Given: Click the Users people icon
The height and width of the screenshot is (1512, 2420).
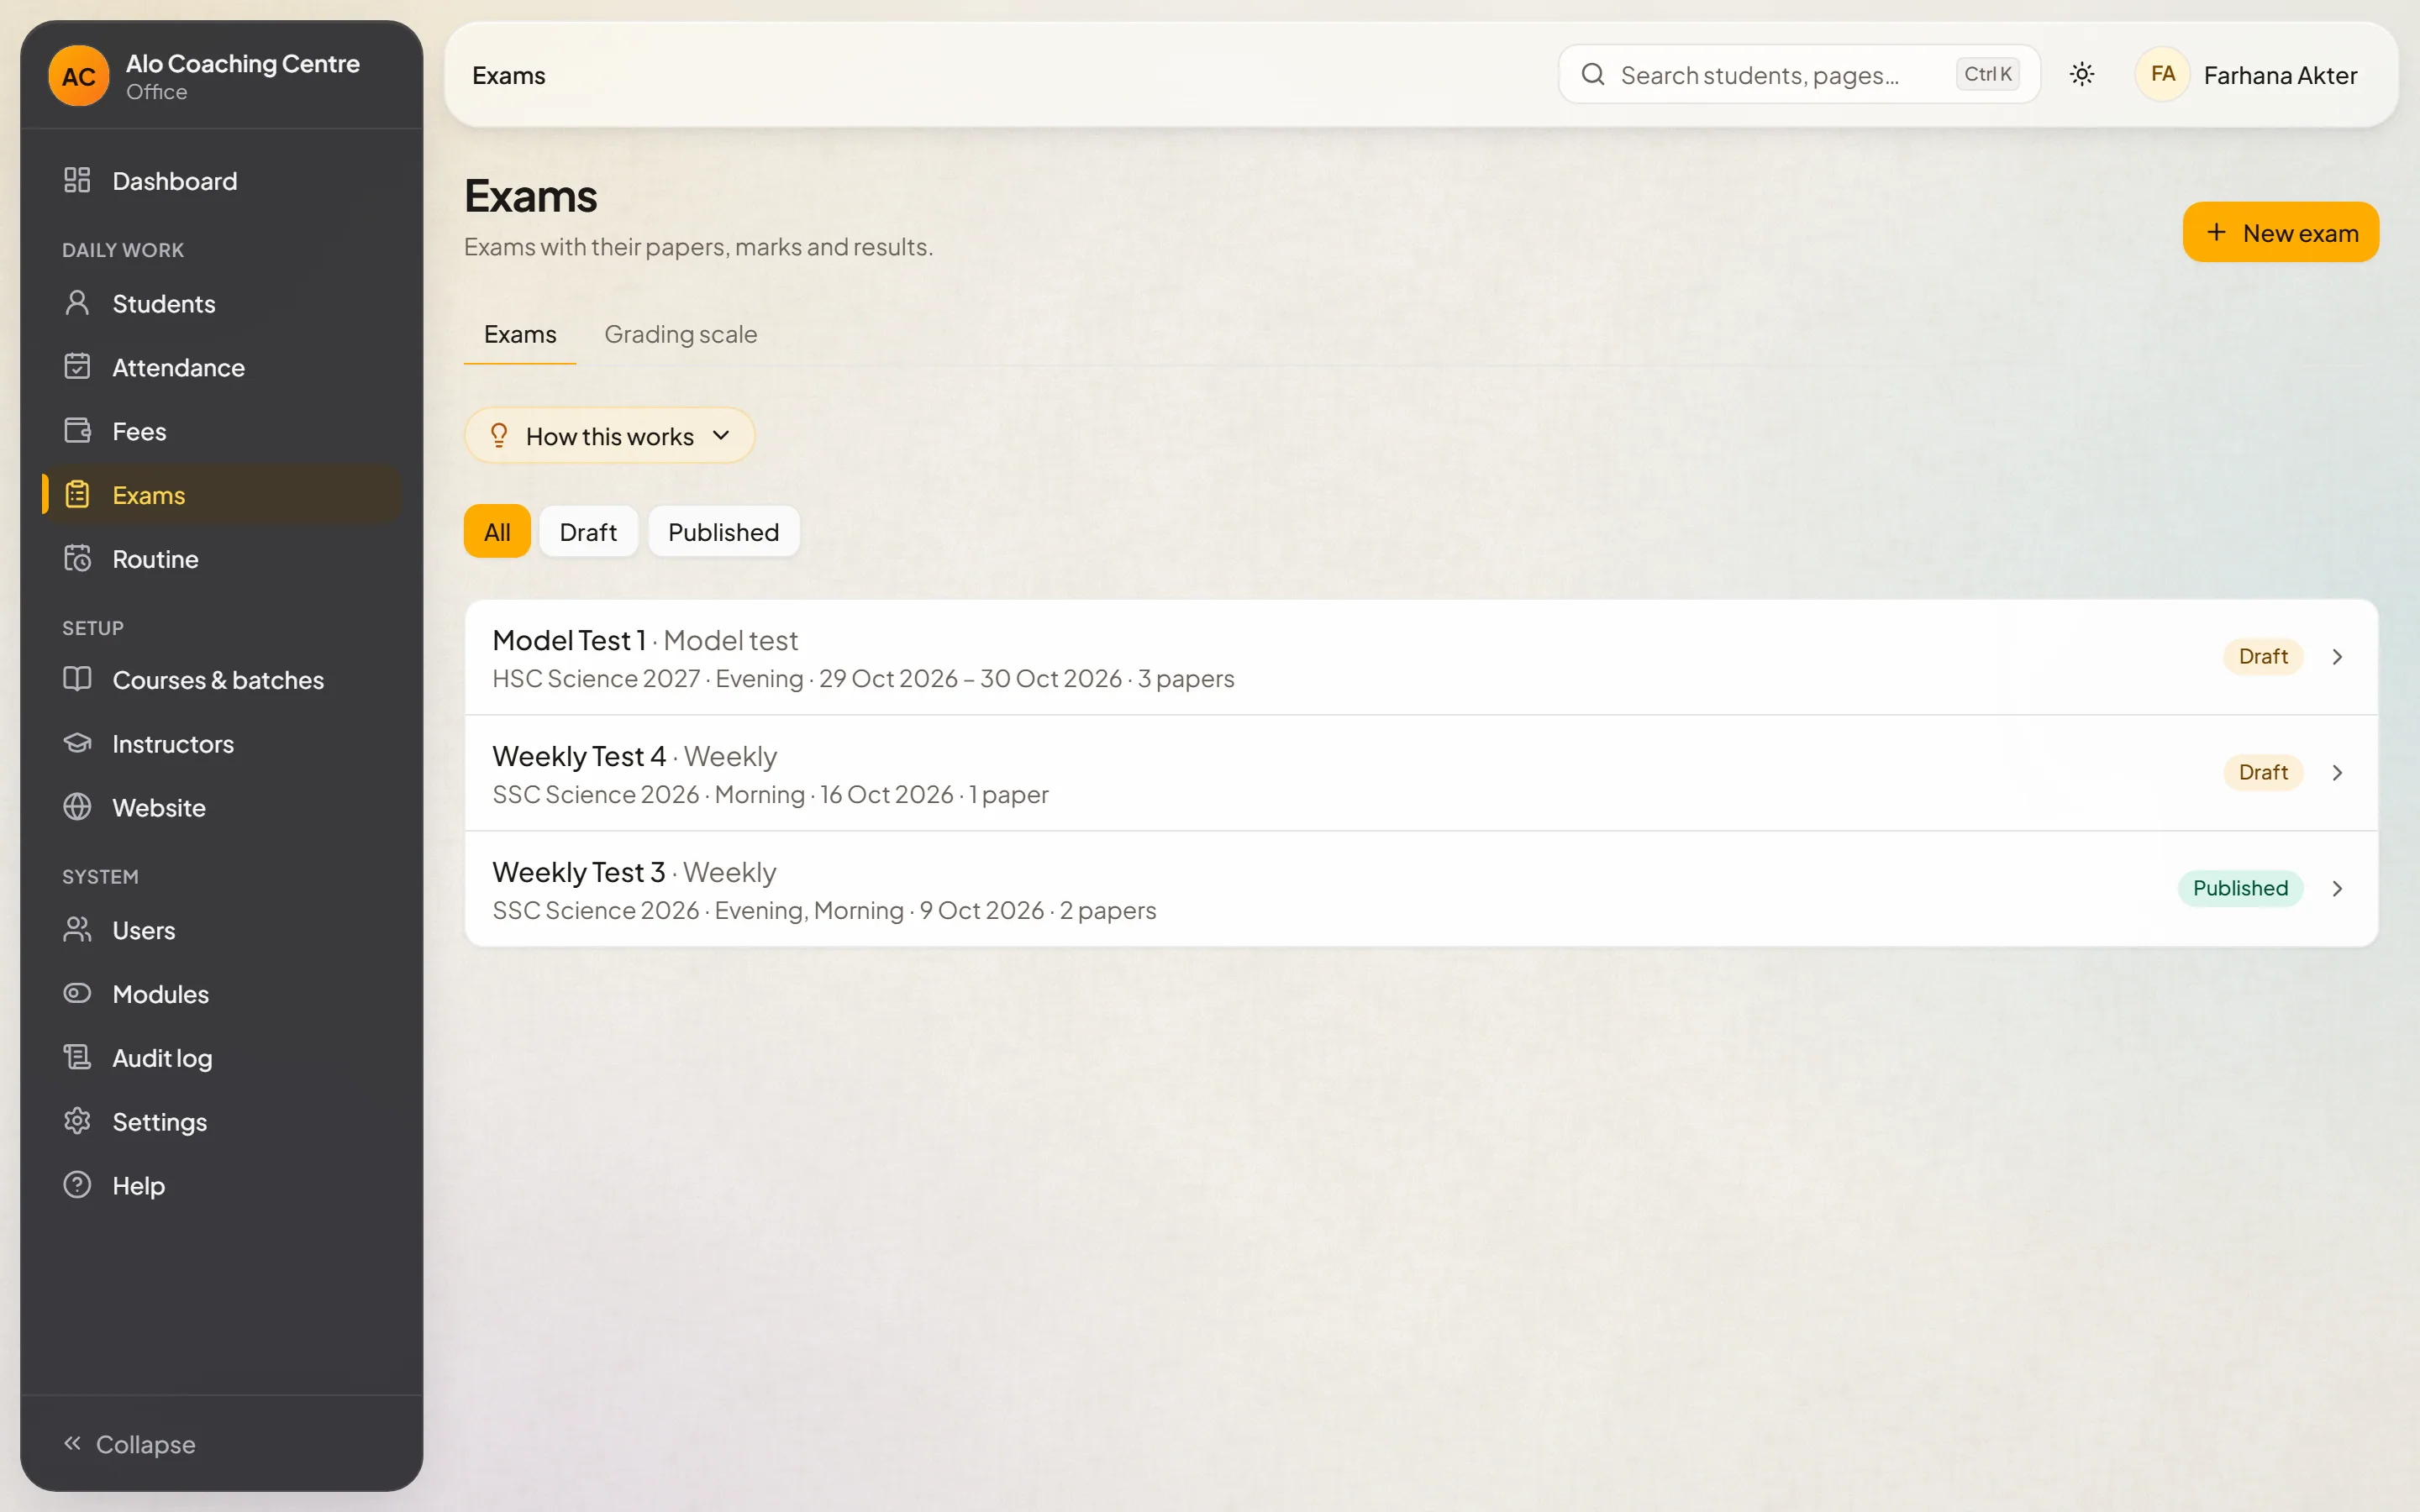Looking at the screenshot, I should click(77, 930).
